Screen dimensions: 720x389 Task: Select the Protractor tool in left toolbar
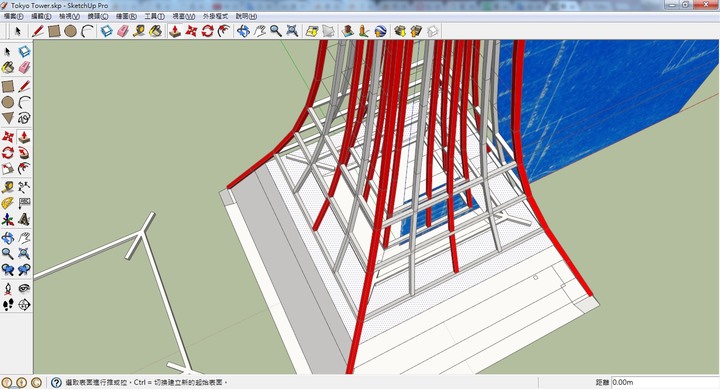tap(7, 203)
